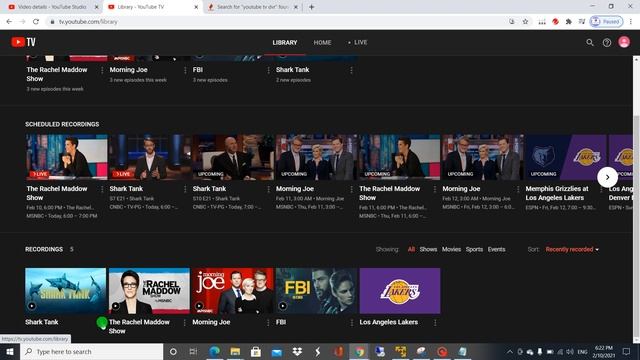Switch to Search for youtube tv browser tab

253,7
